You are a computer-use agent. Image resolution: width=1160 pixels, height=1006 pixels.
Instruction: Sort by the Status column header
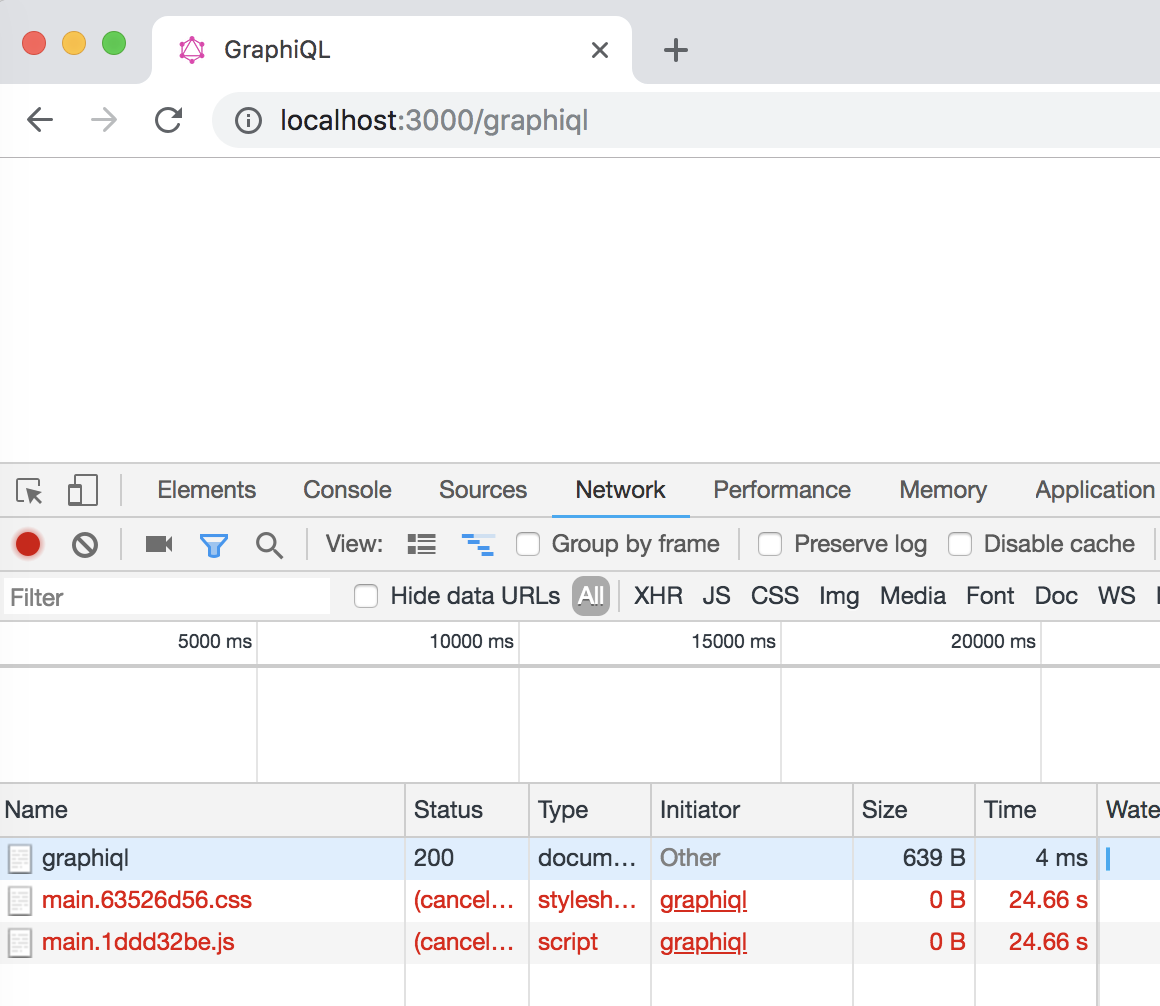pyautogui.click(x=467, y=810)
